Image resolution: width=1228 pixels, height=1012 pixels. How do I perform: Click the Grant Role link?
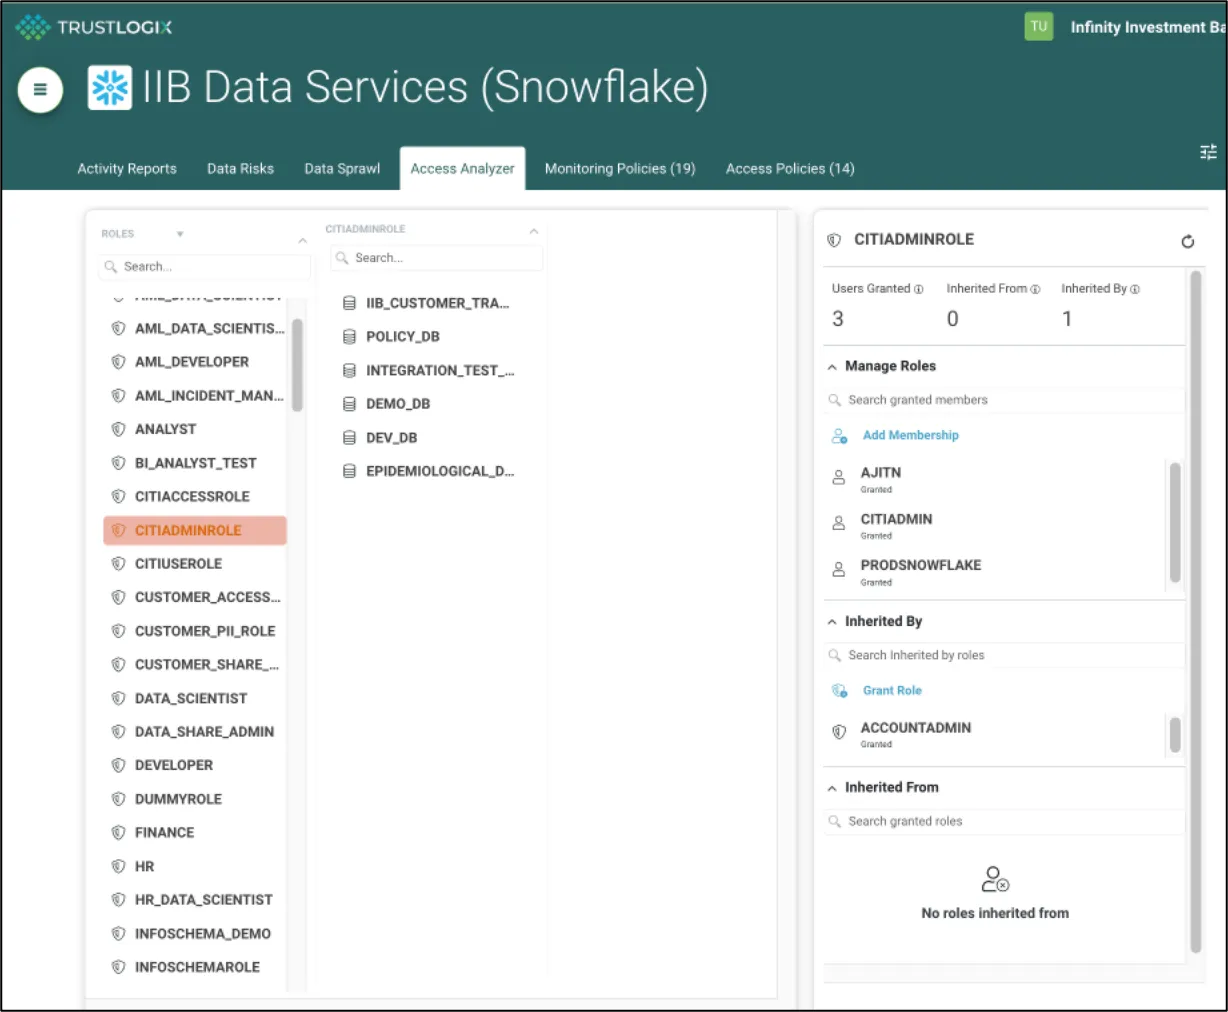[892, 690]
